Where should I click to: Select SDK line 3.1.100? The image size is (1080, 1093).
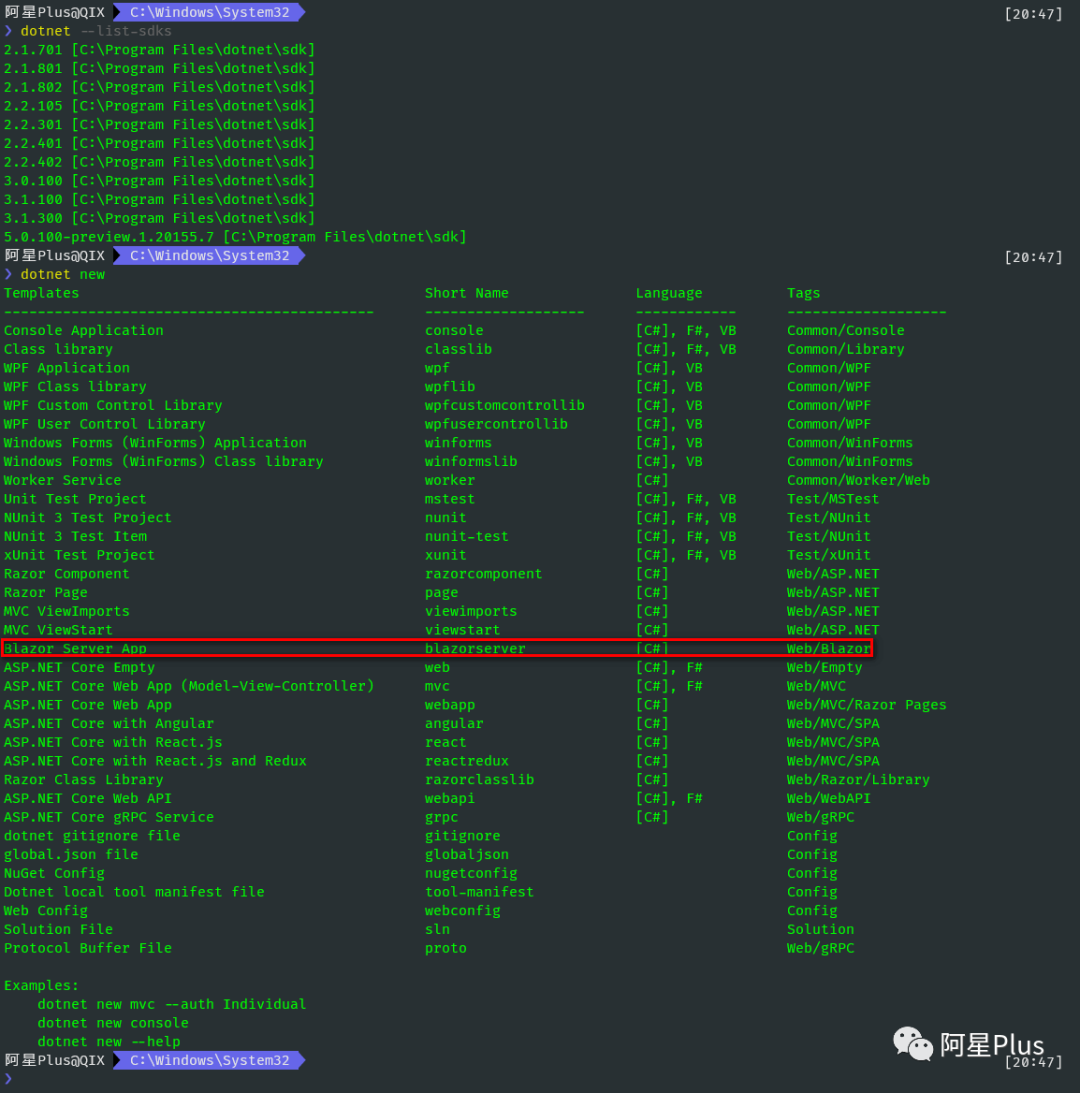(x=159, y=200)
